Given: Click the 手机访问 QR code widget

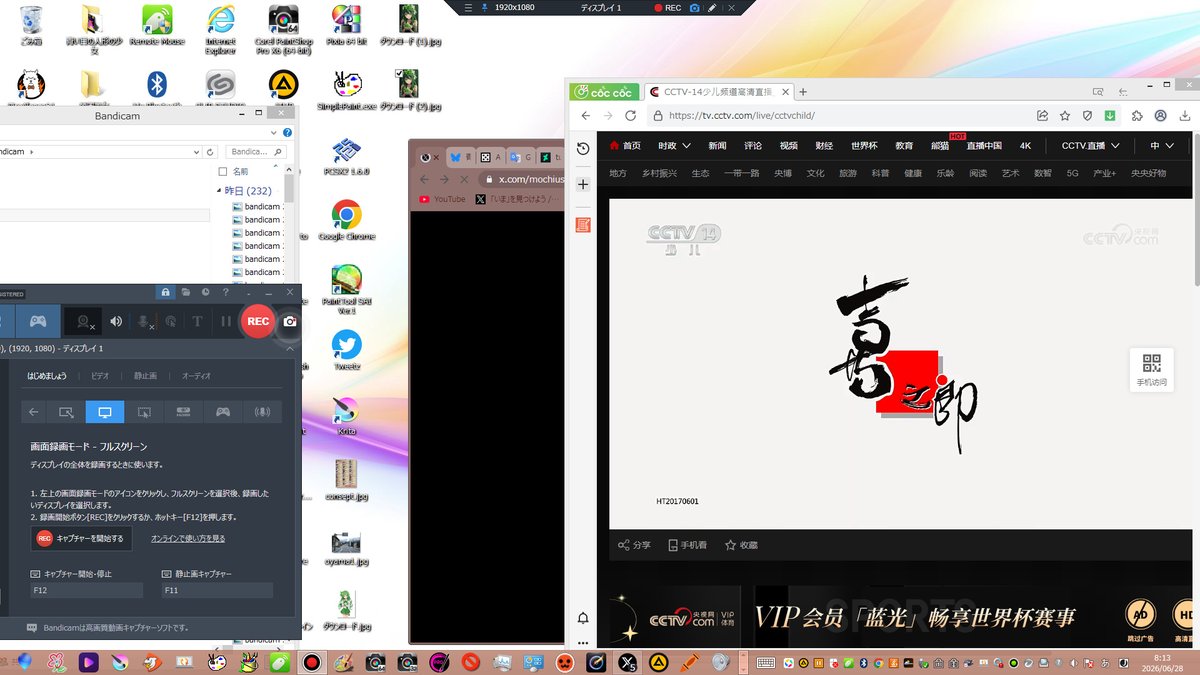Looking at the screenshot, I should click(x=1151, y=370).
